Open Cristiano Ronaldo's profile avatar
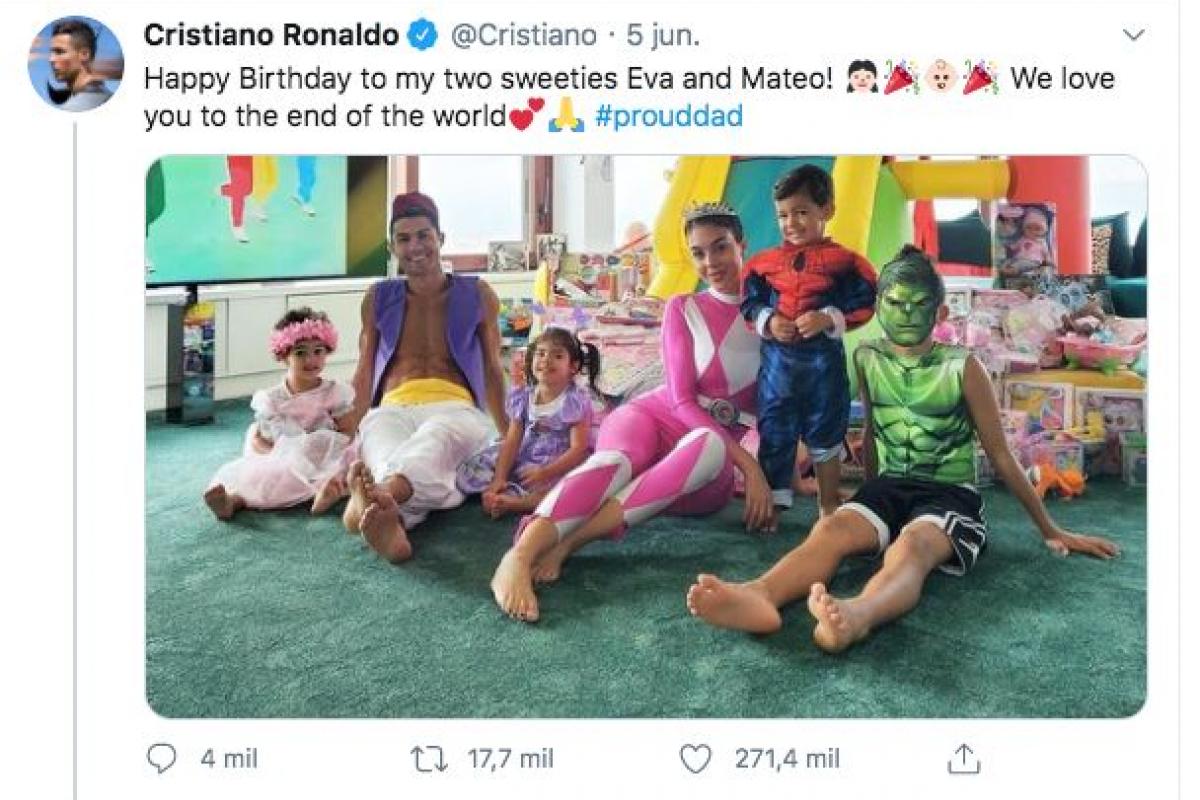Image resolution: width=1200 pixels, height=800 pixels. (x=76, y=64)
